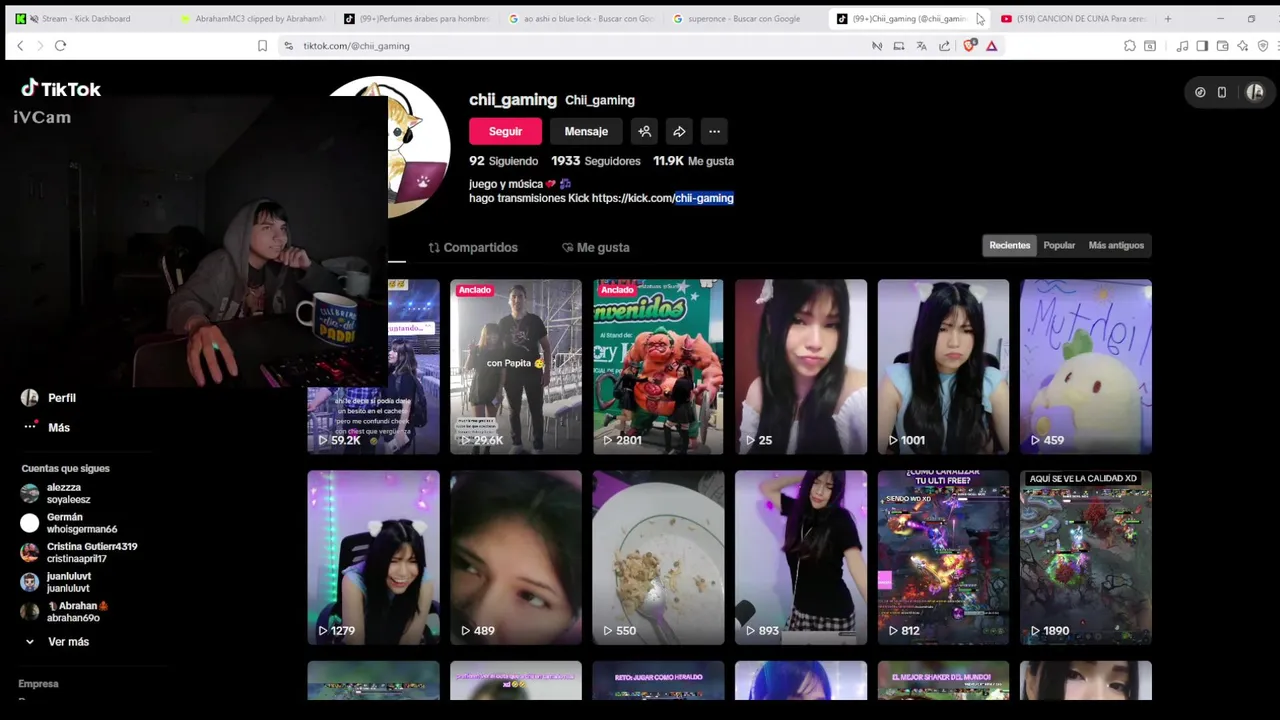
Task: Go forward in browser history
Action: click(40, 46)
